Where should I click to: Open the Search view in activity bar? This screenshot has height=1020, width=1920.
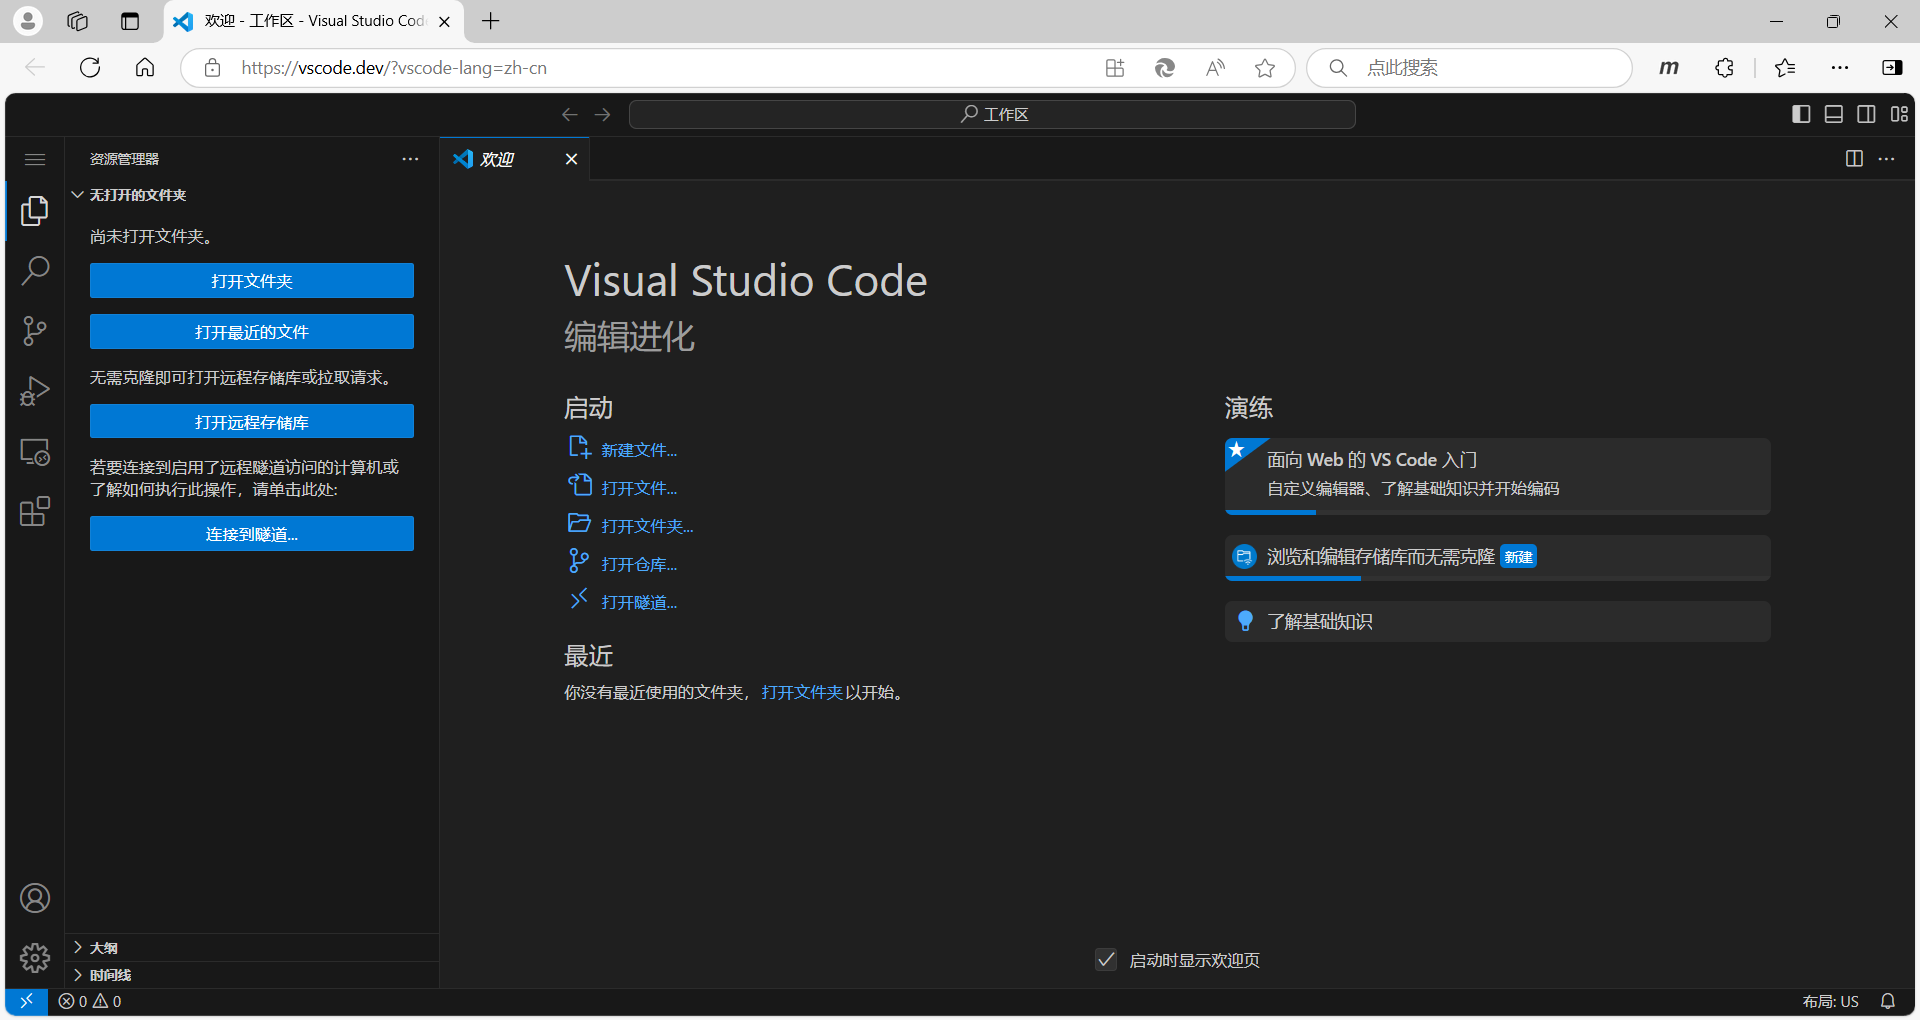(x=35, y=271)
